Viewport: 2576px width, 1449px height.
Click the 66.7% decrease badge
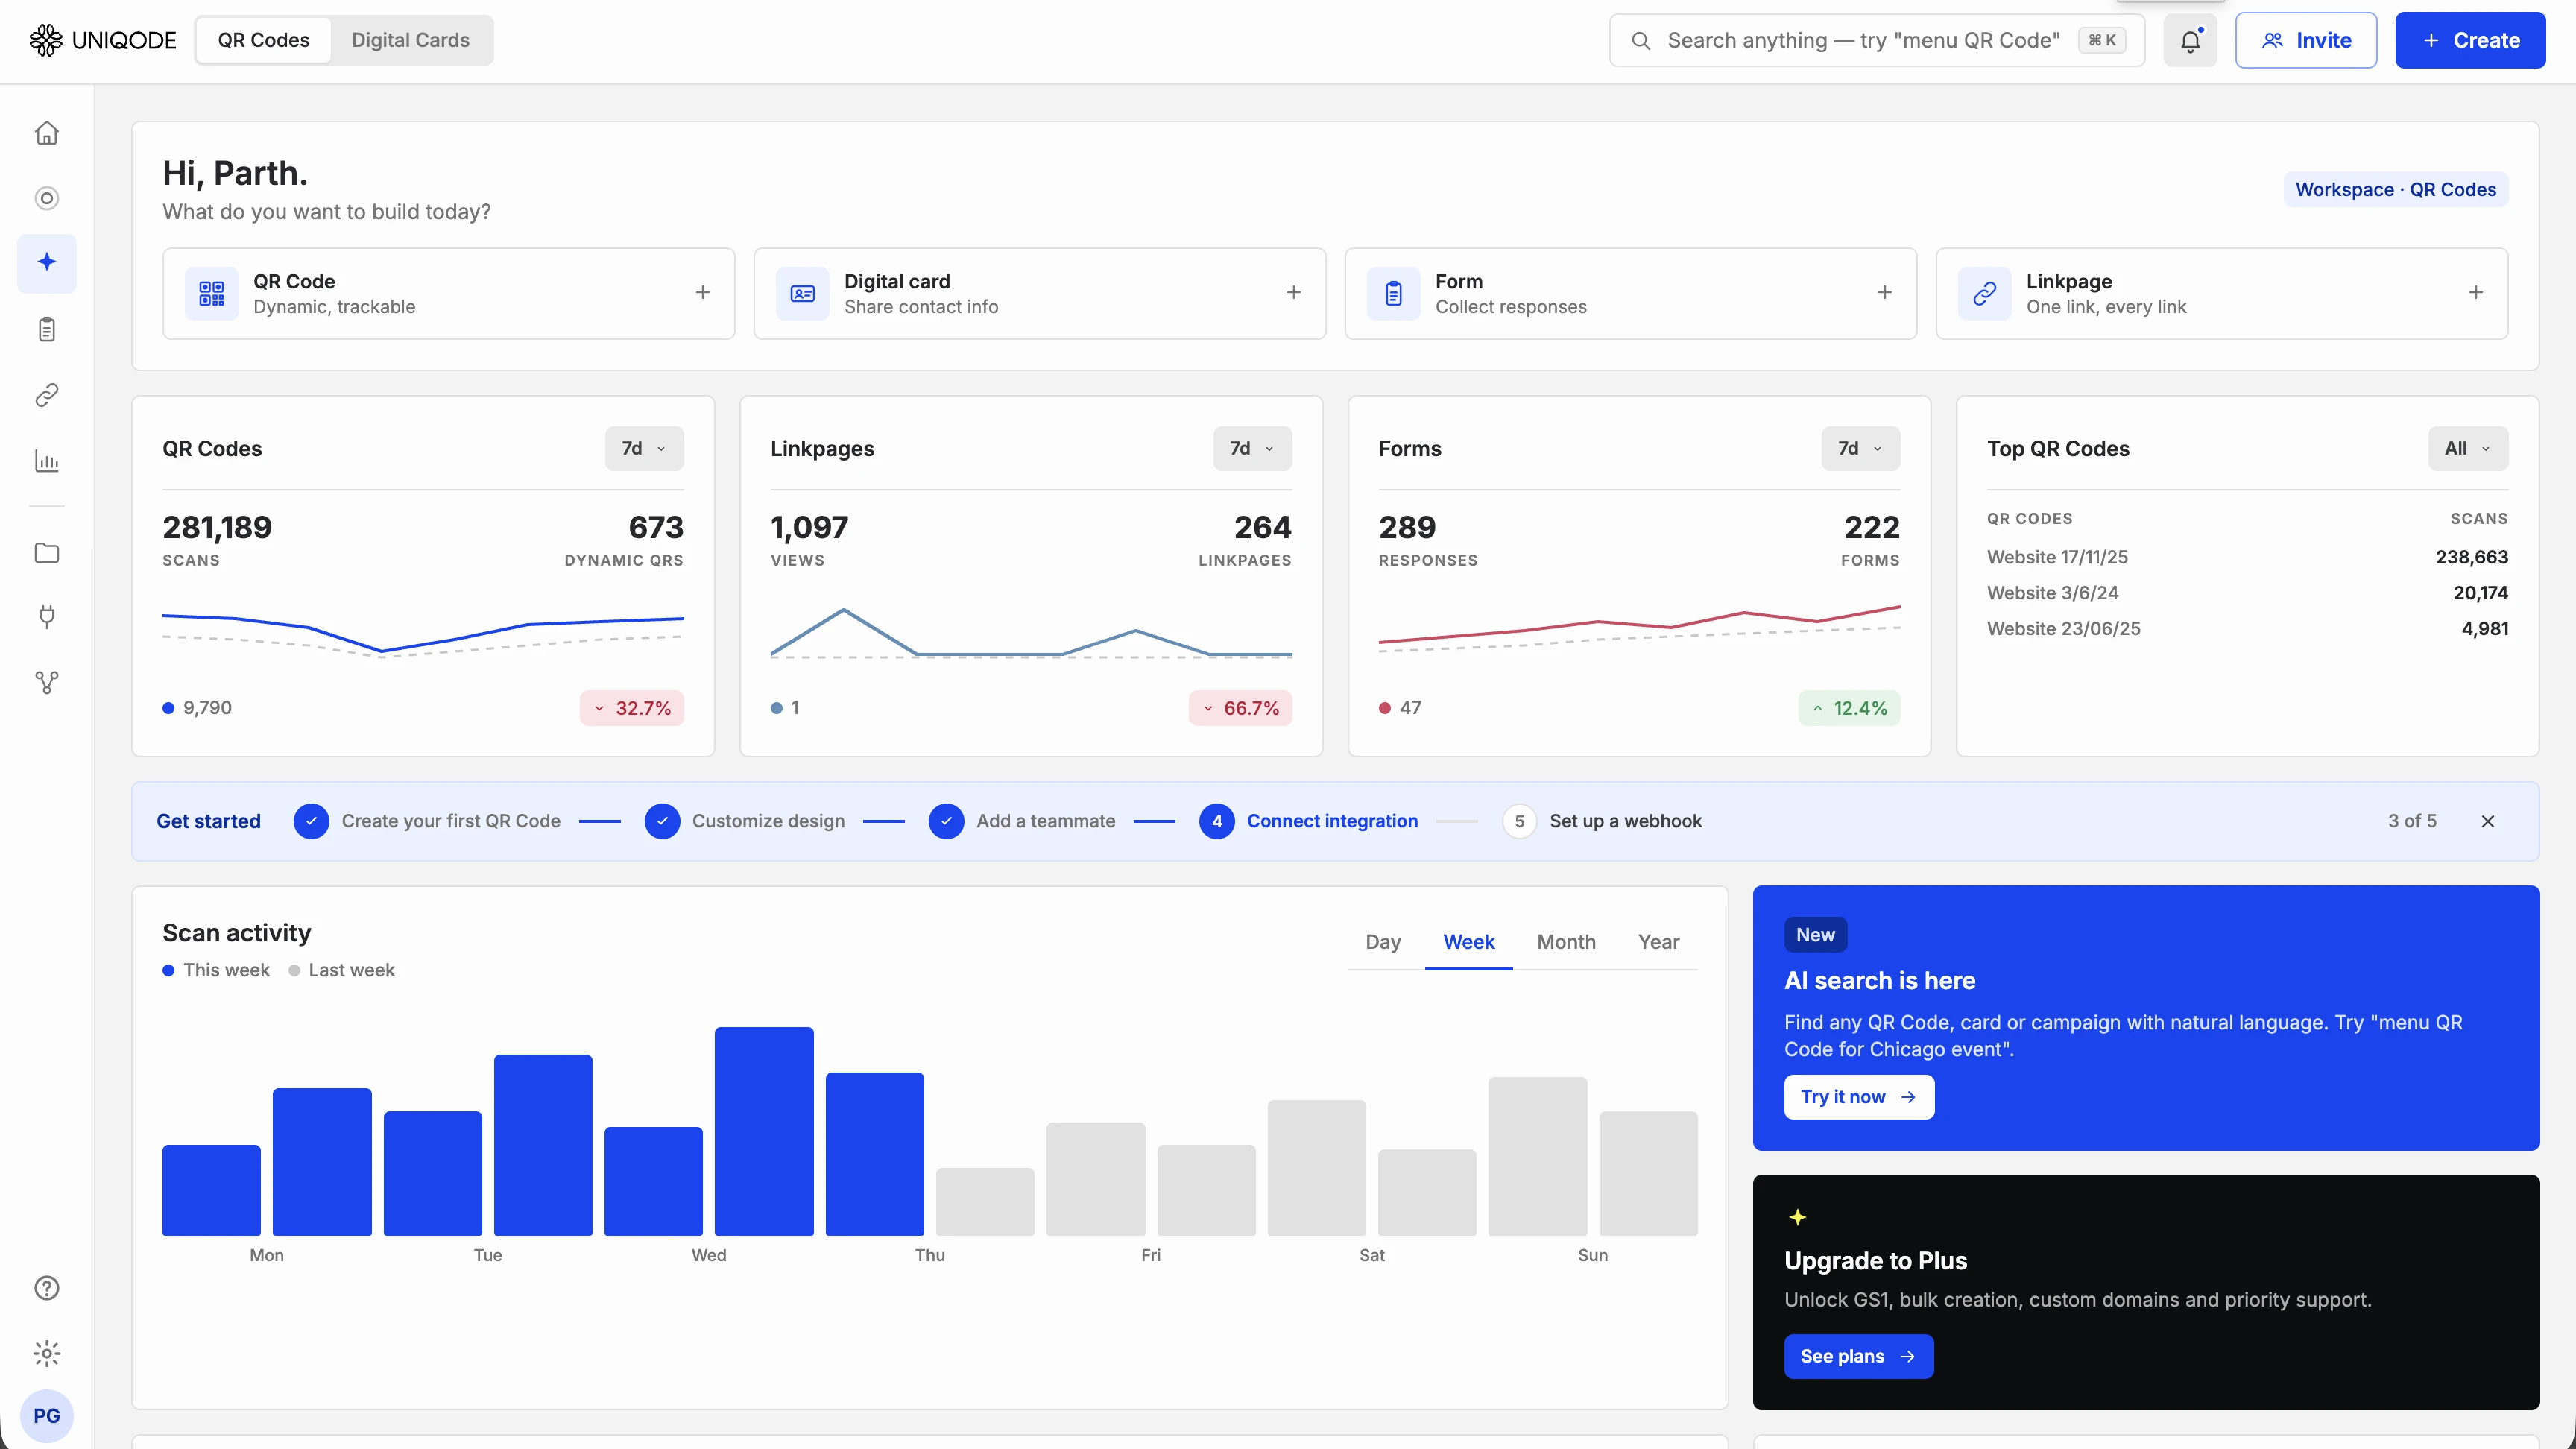click(1240, 708)
